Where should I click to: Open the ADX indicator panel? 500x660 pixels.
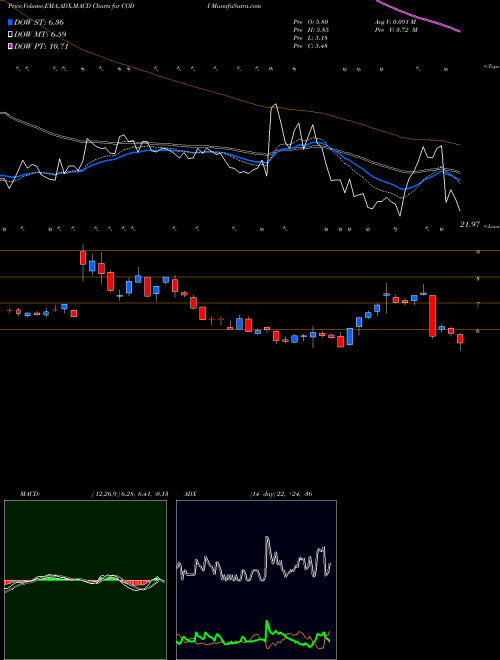[x=256, y=580]
